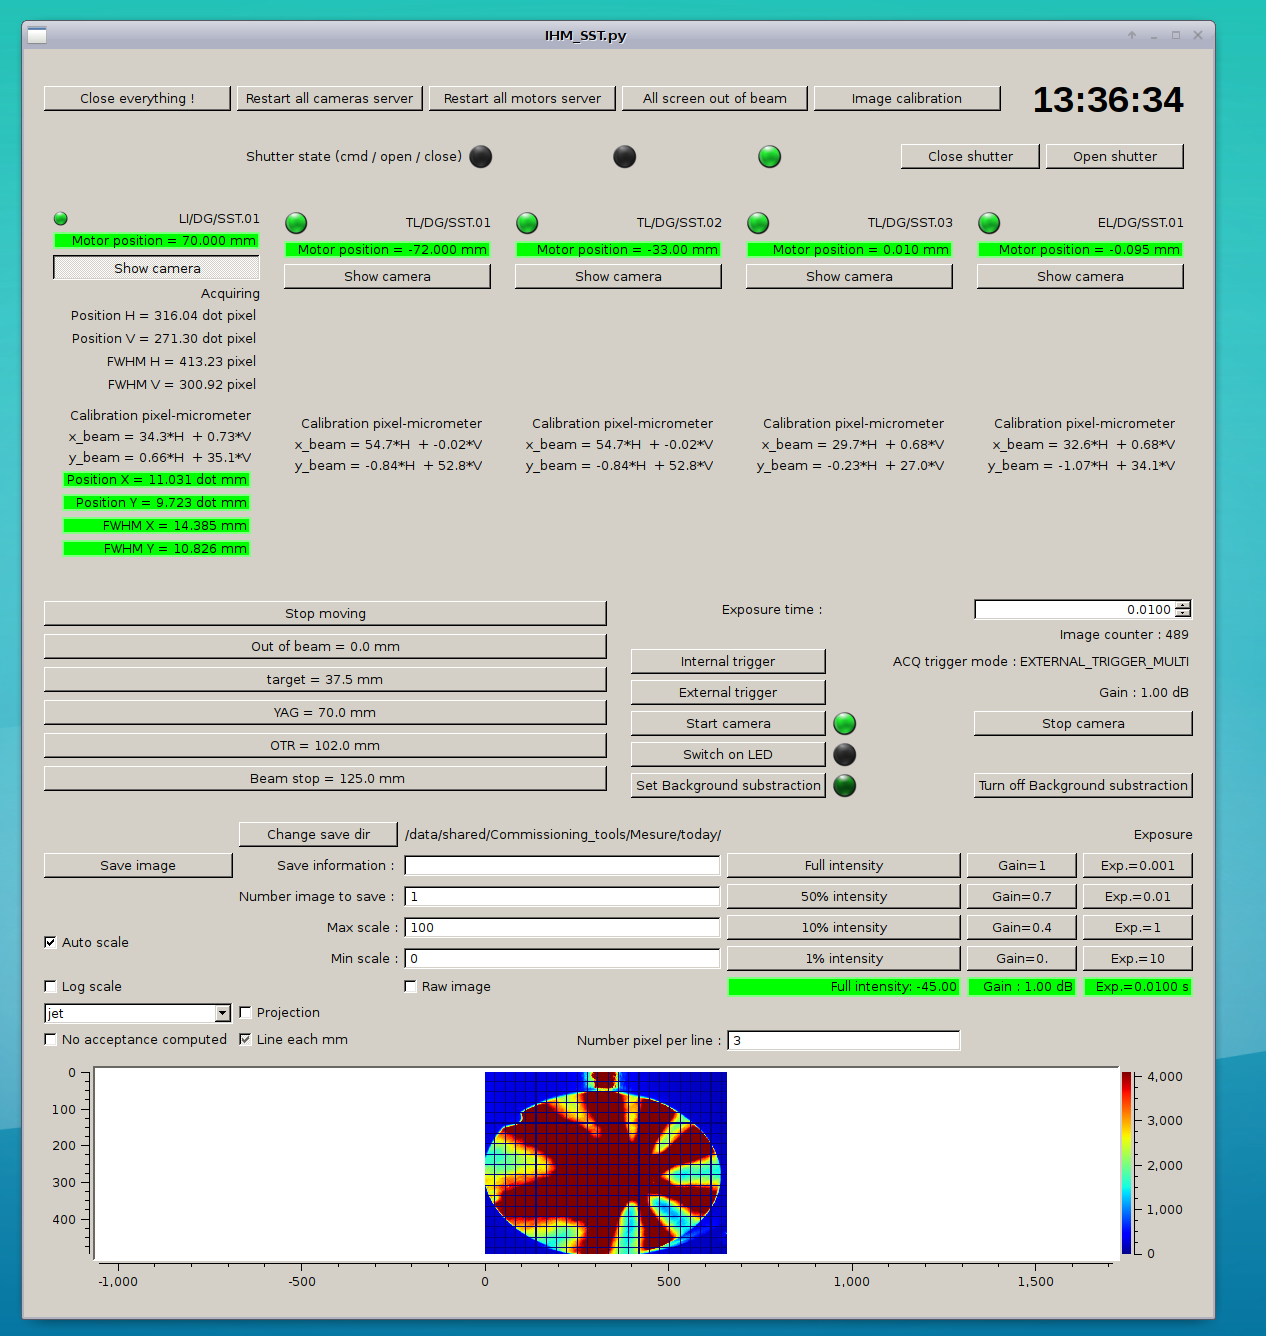Image resolution: width=1266 pixels, height=1336 pixels.
Task: Click the Background subtraction status indicator
Action: click(x=845, y=785)
